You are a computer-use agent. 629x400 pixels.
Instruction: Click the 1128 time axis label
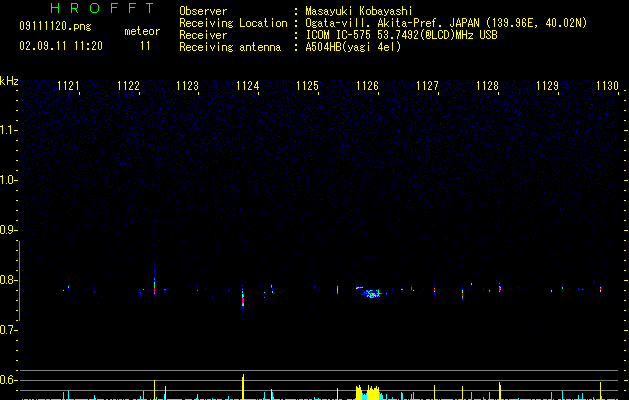487,86
